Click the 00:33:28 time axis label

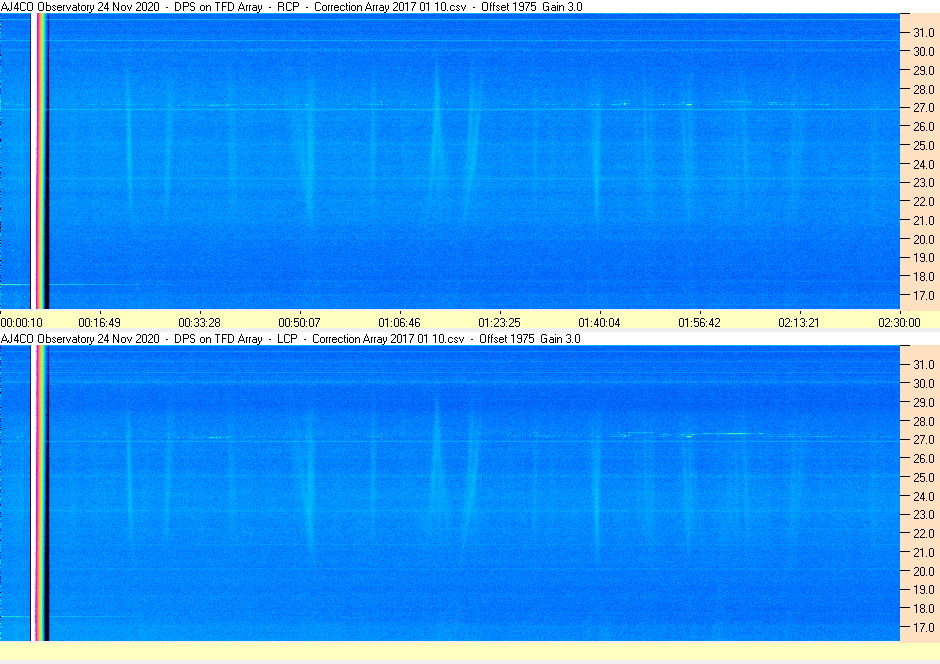pos(200,322)
